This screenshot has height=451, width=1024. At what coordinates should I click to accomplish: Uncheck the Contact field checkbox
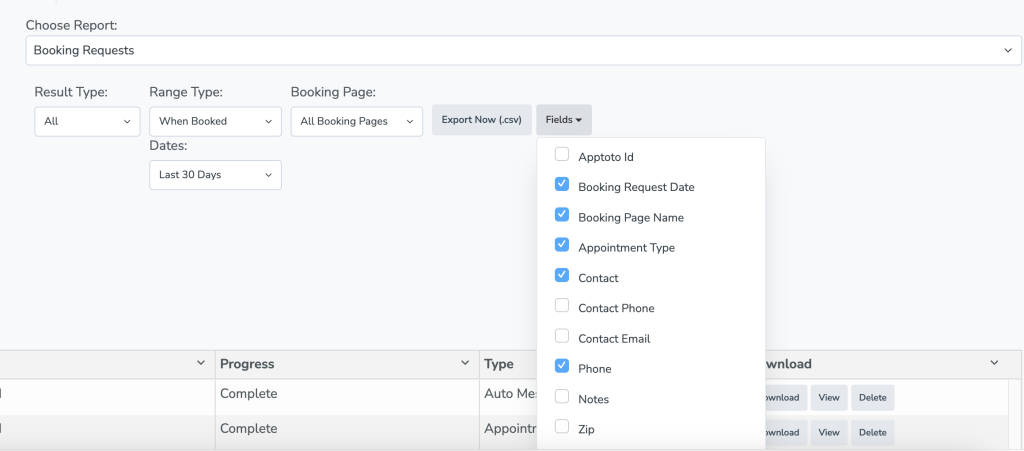coord(562,276)
